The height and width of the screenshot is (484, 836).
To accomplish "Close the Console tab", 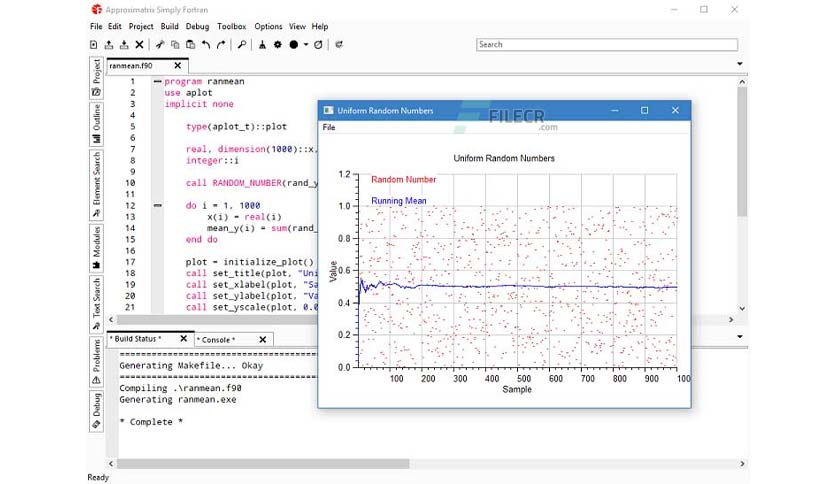I will (x=262, y=340).
